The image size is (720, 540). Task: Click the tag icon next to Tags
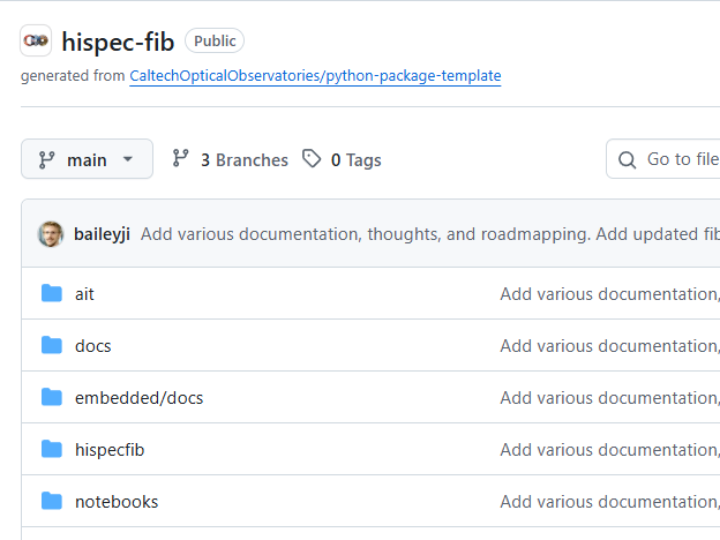tap(312, 159)
